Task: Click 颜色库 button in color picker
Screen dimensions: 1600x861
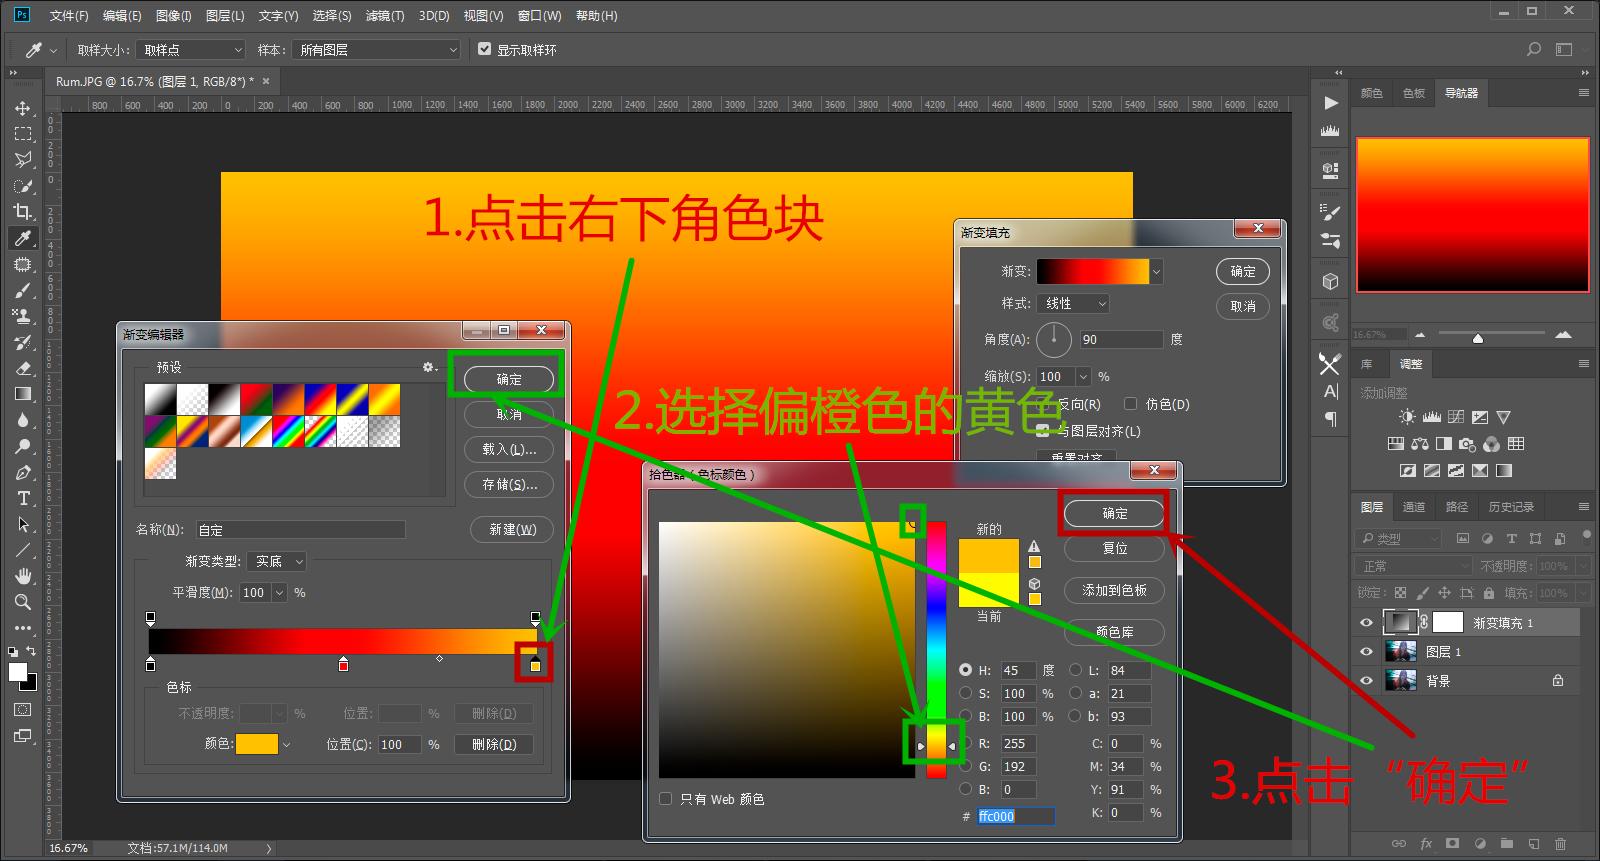Action: click(1114, 632)
